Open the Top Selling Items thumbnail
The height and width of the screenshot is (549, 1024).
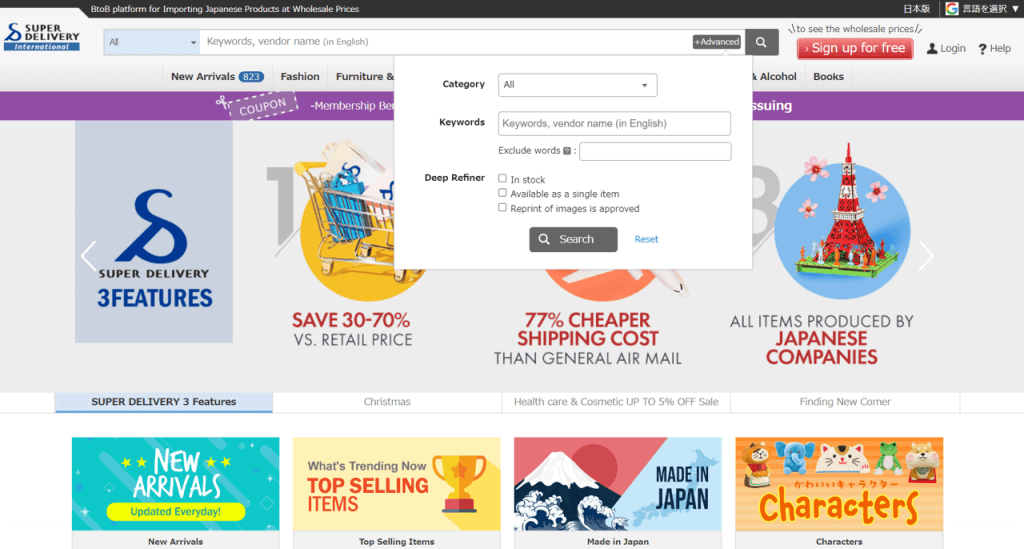point(396,493)
